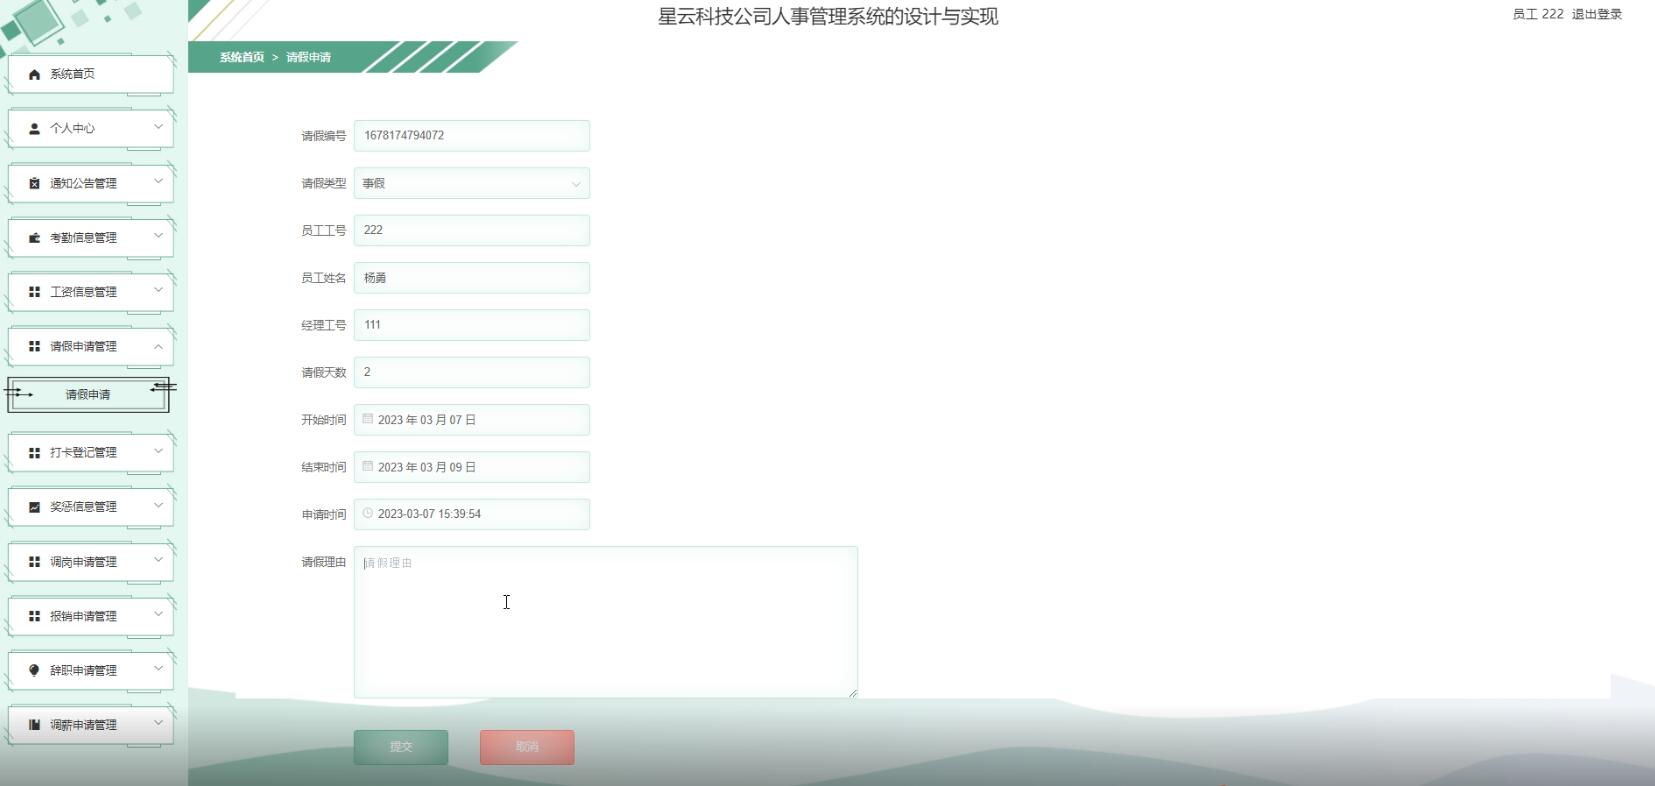Click the grid icon beside 报销申请管理
This screenshot has height=786, width=1655.
pyautogui.click(x=34, y=616)
